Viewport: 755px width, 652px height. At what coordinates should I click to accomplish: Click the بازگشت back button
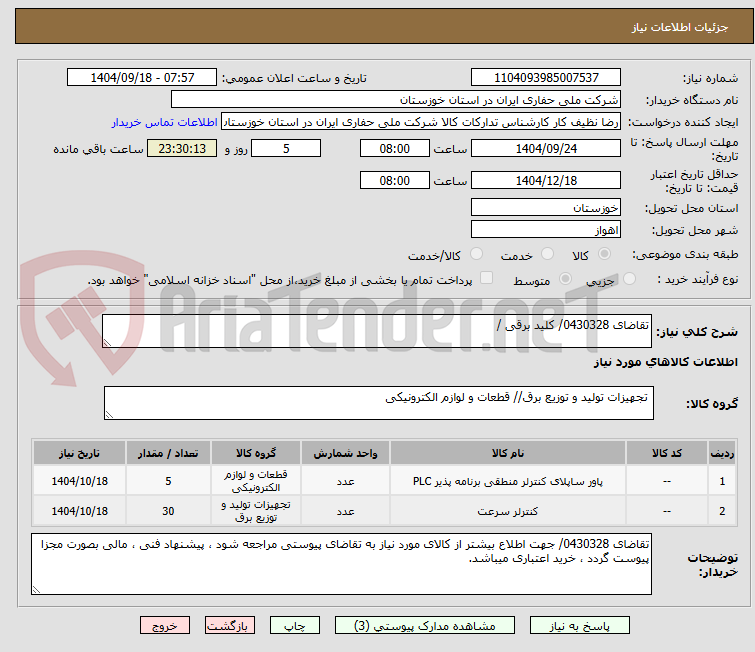coord(229,626)
